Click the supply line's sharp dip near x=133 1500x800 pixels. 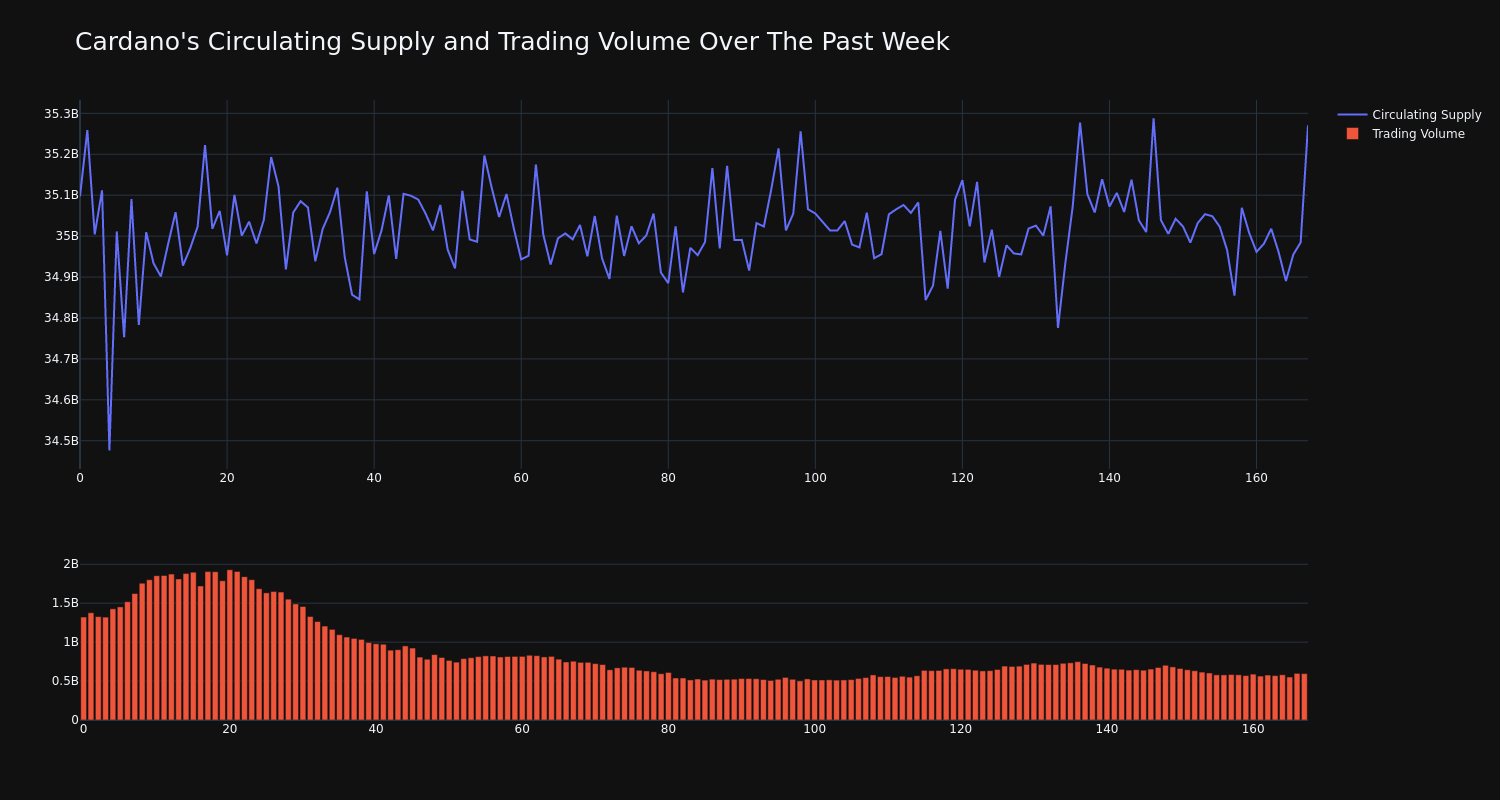[x=1058, y=326]
